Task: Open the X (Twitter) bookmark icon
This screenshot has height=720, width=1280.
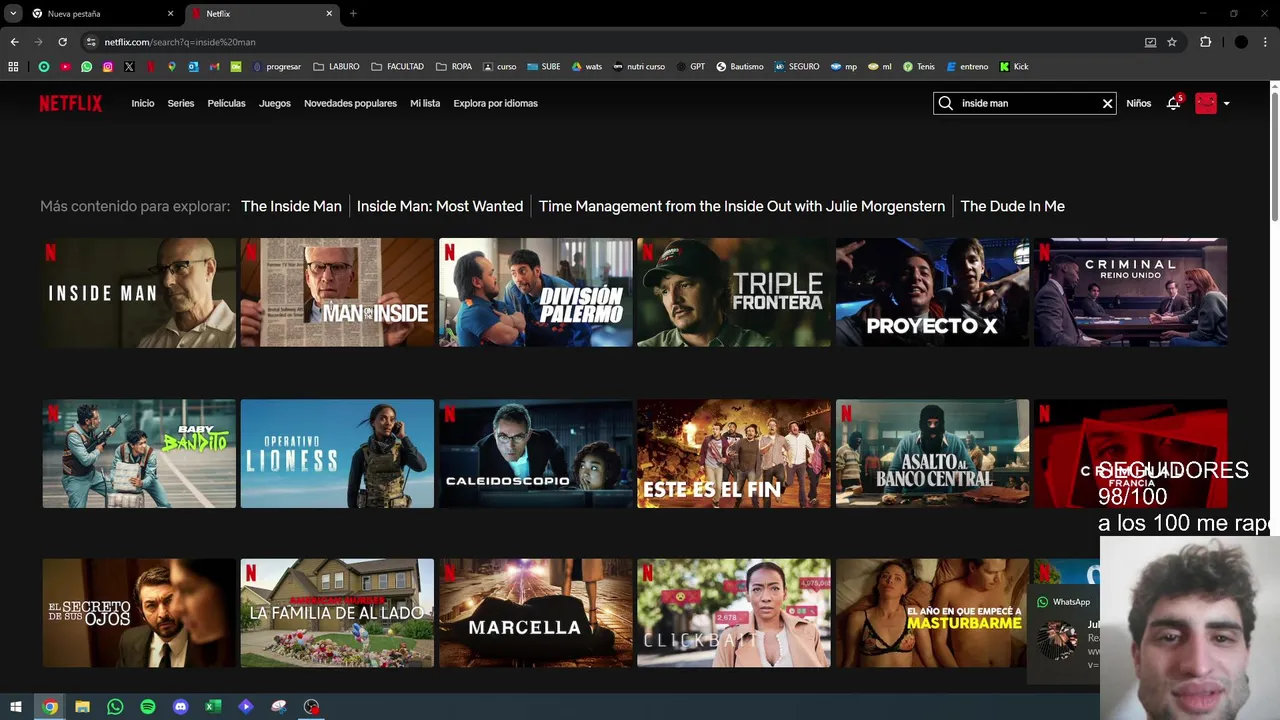Action: 129,67
